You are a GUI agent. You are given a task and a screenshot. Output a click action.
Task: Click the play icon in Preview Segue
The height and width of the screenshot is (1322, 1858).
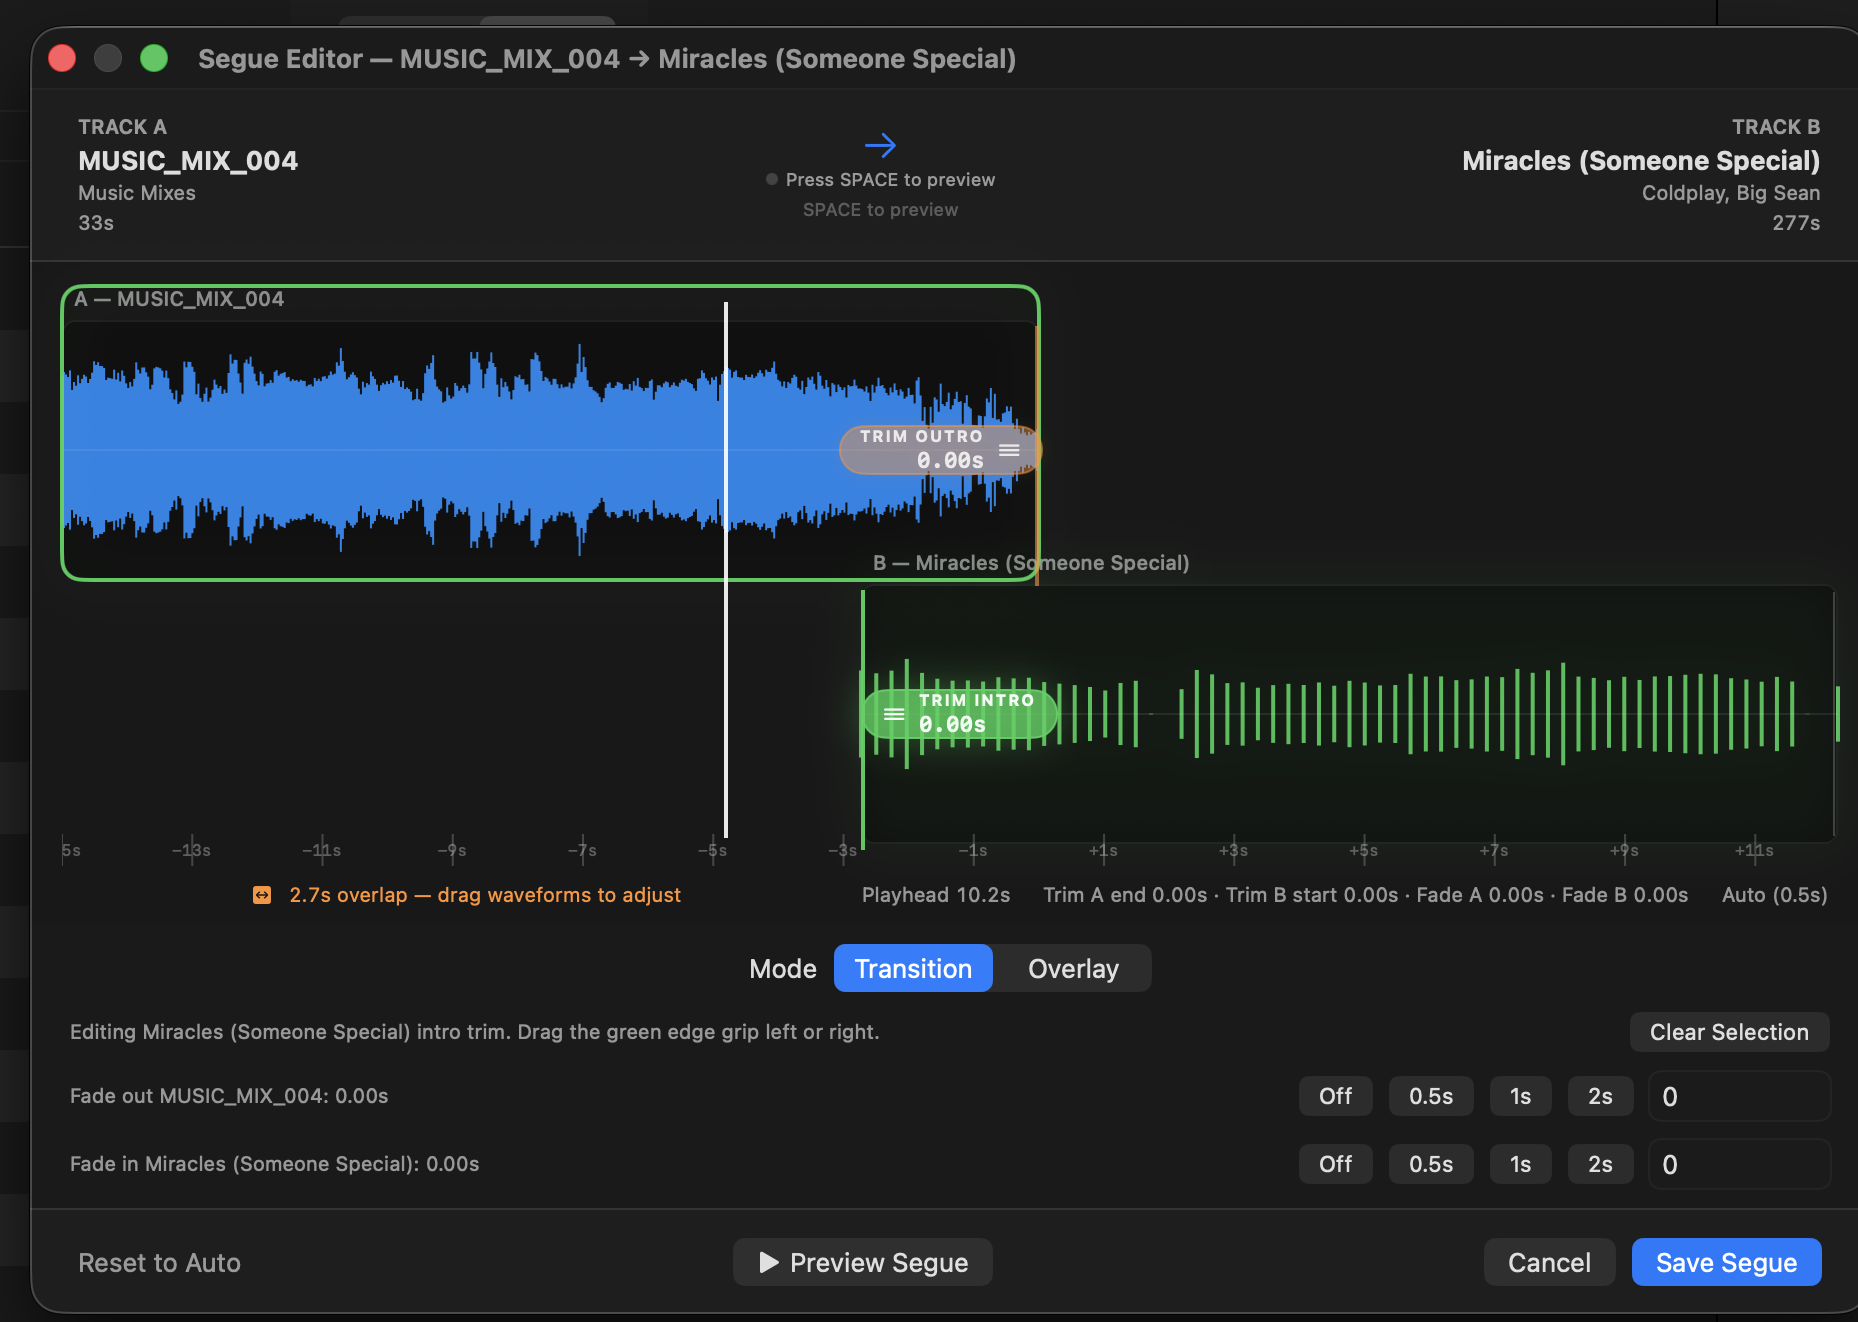click(769, 1263)
